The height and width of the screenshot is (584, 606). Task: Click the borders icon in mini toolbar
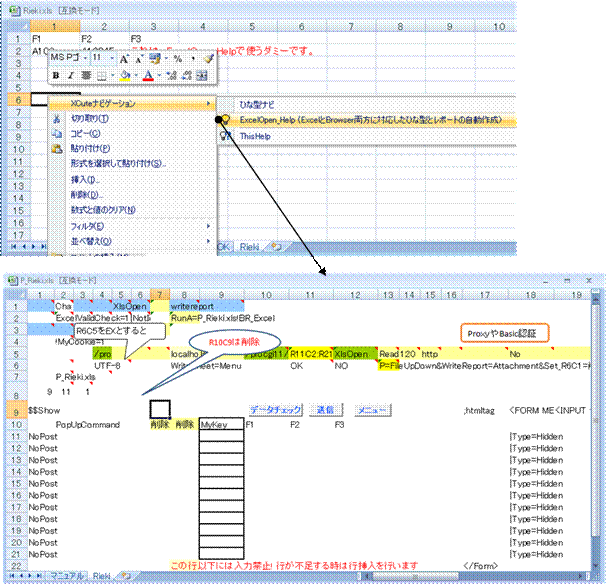(x=101, y=75)
